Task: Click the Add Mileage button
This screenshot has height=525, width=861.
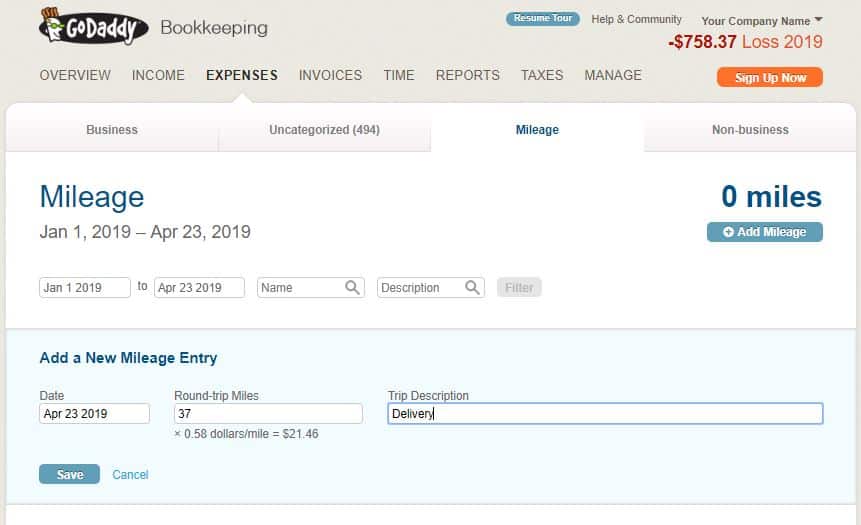Action: point(765,232)
